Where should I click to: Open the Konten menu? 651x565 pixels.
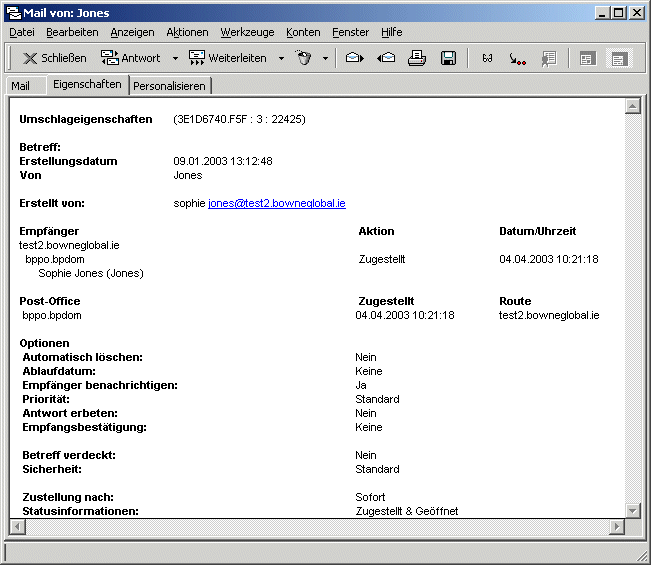303,32
